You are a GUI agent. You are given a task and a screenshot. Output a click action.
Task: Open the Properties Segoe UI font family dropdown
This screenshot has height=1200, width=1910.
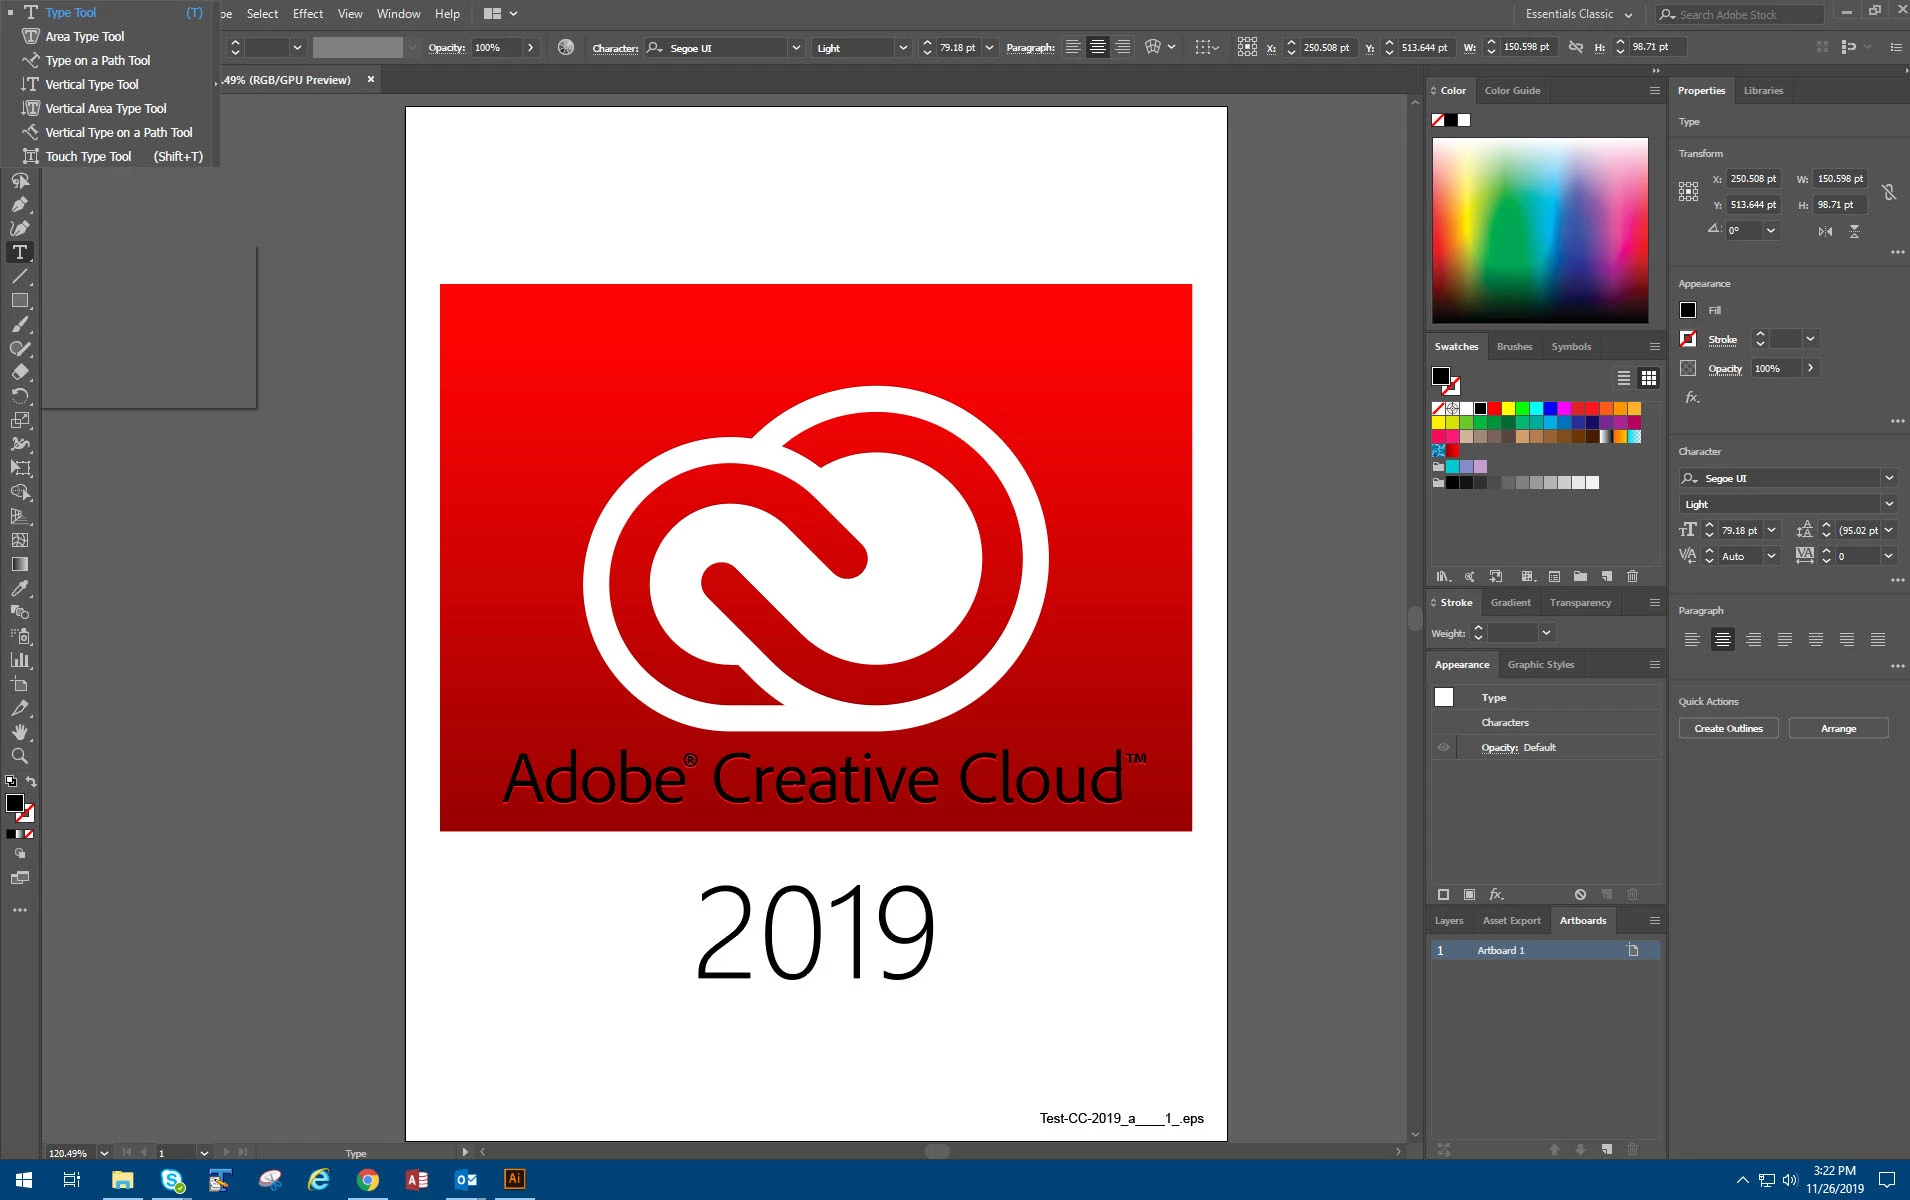[x=1888, y=478]
